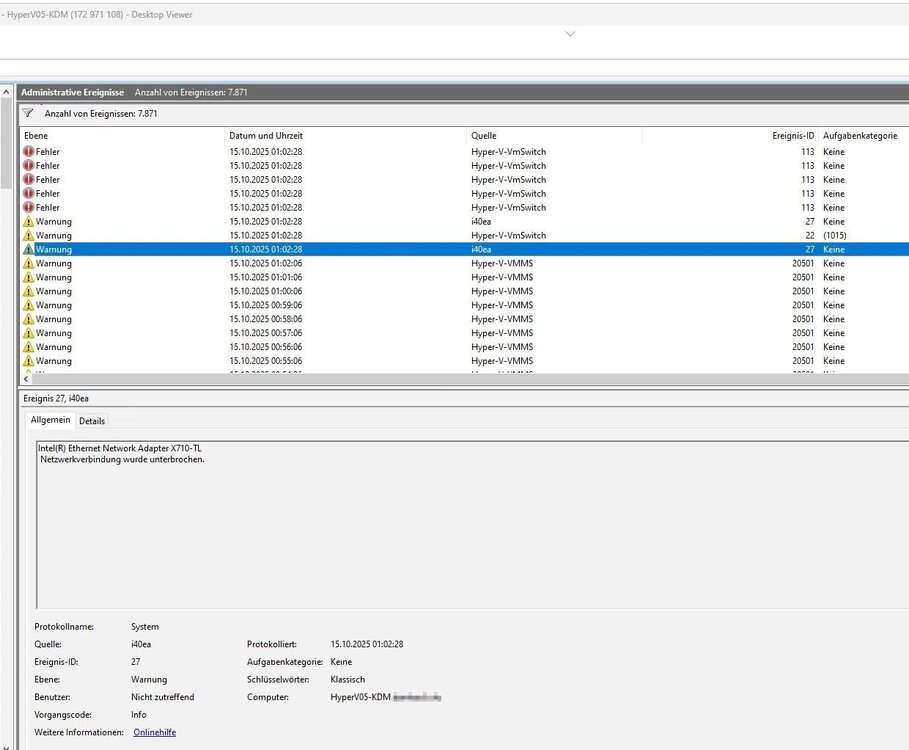This screenshot has width=909, height=750.
Task: Select the 01:00:06 Hyper-V-VMMS warning row
Action: click(300, 292)
